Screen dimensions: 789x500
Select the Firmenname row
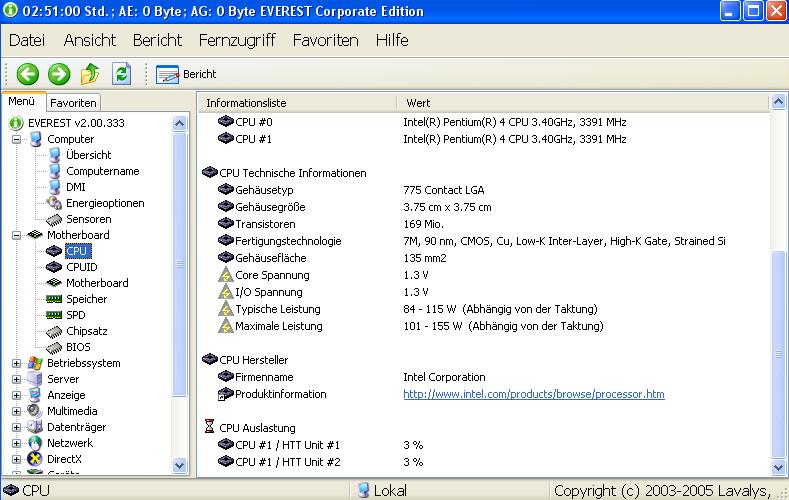[x=352, y=377]
